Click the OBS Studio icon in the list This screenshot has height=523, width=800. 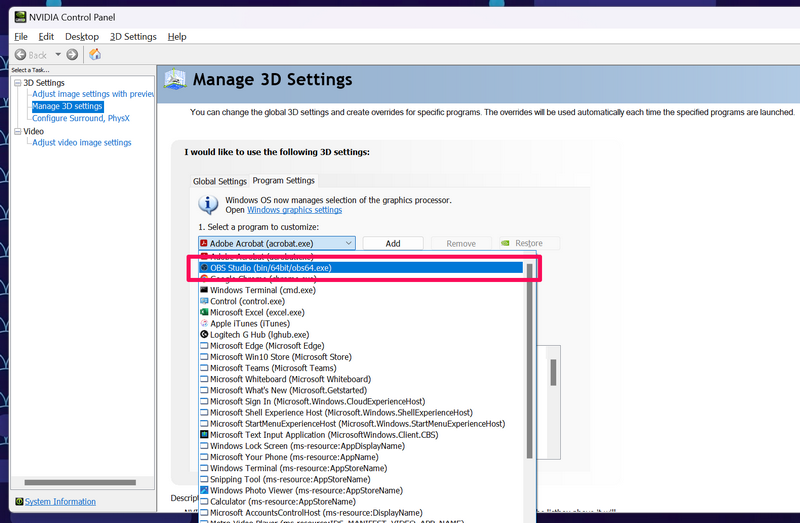point(204,268)
